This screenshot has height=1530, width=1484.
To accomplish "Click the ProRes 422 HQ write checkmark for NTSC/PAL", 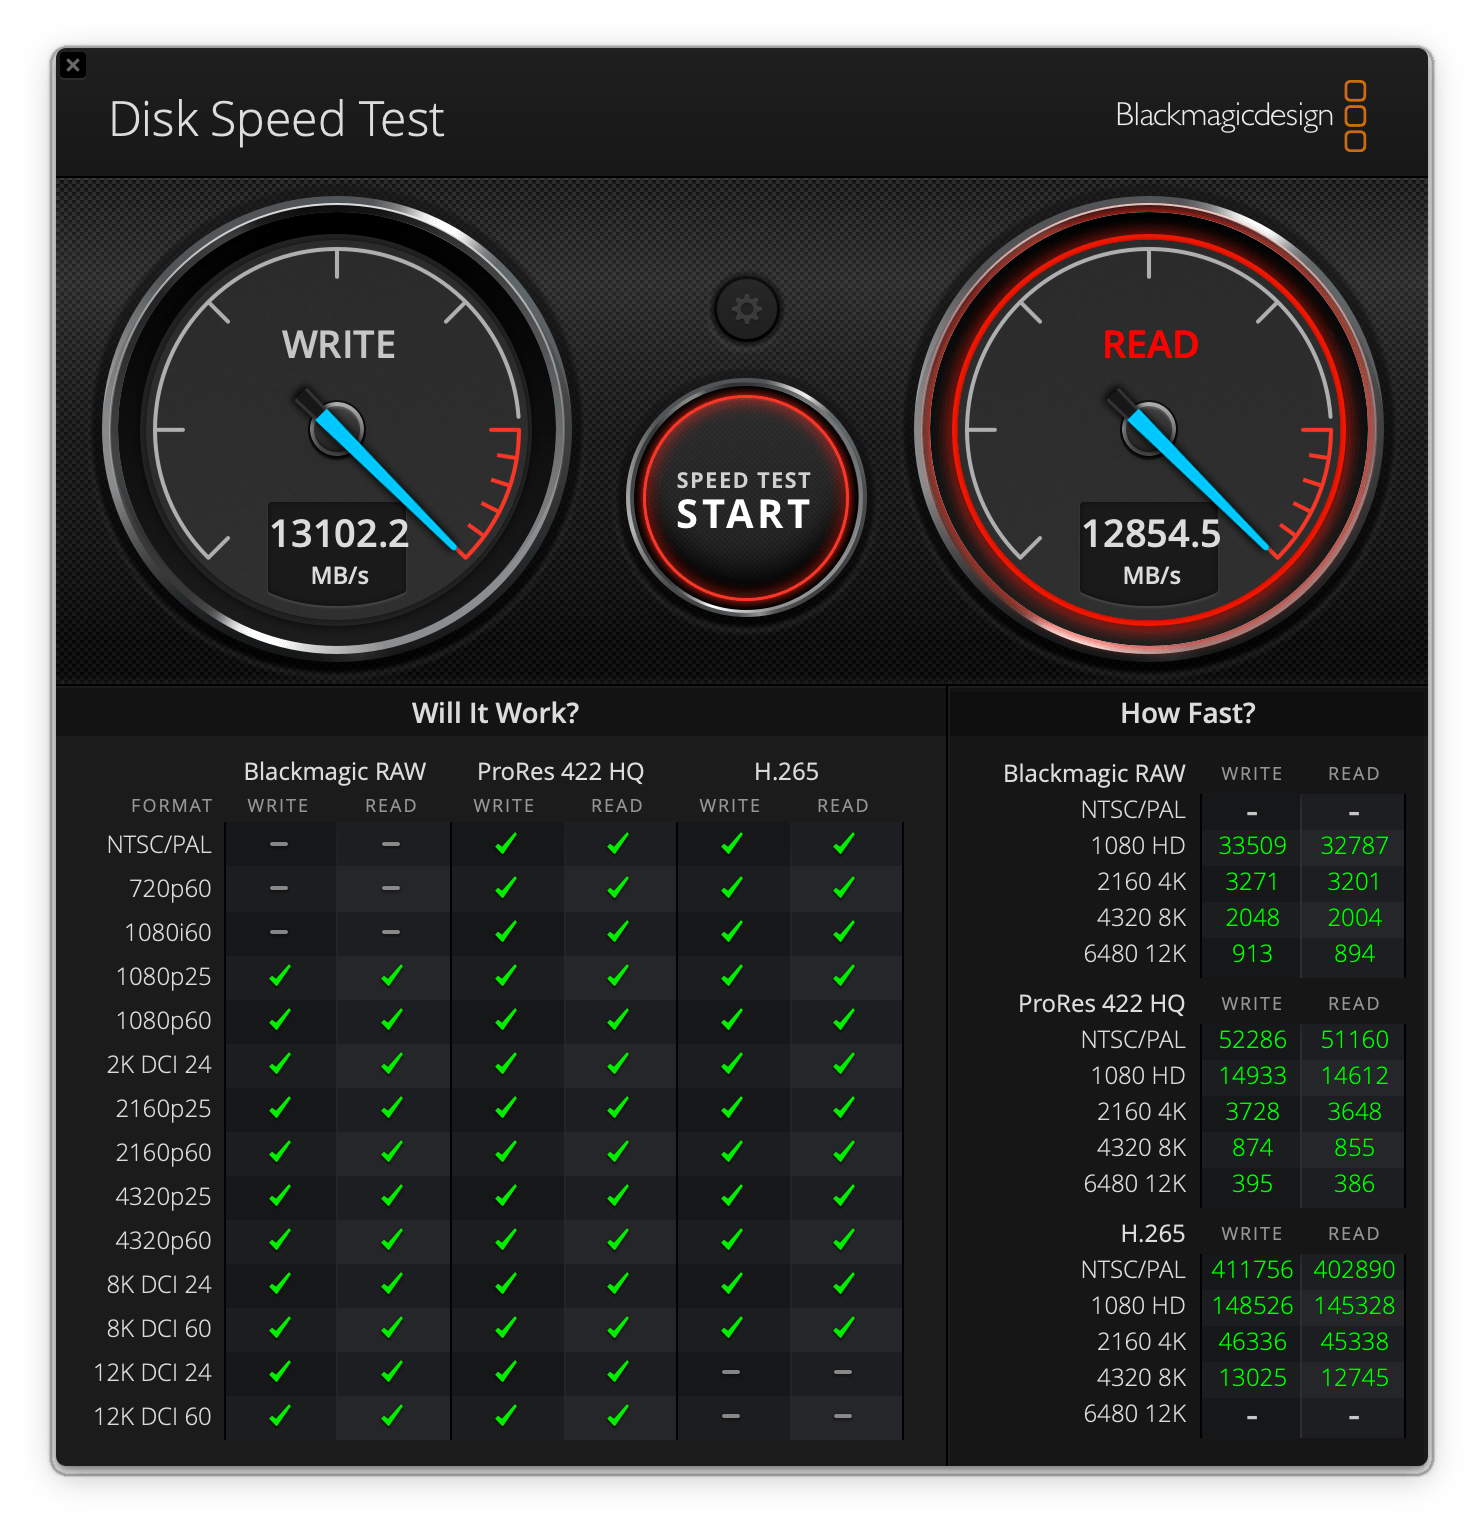I will 505,844.
